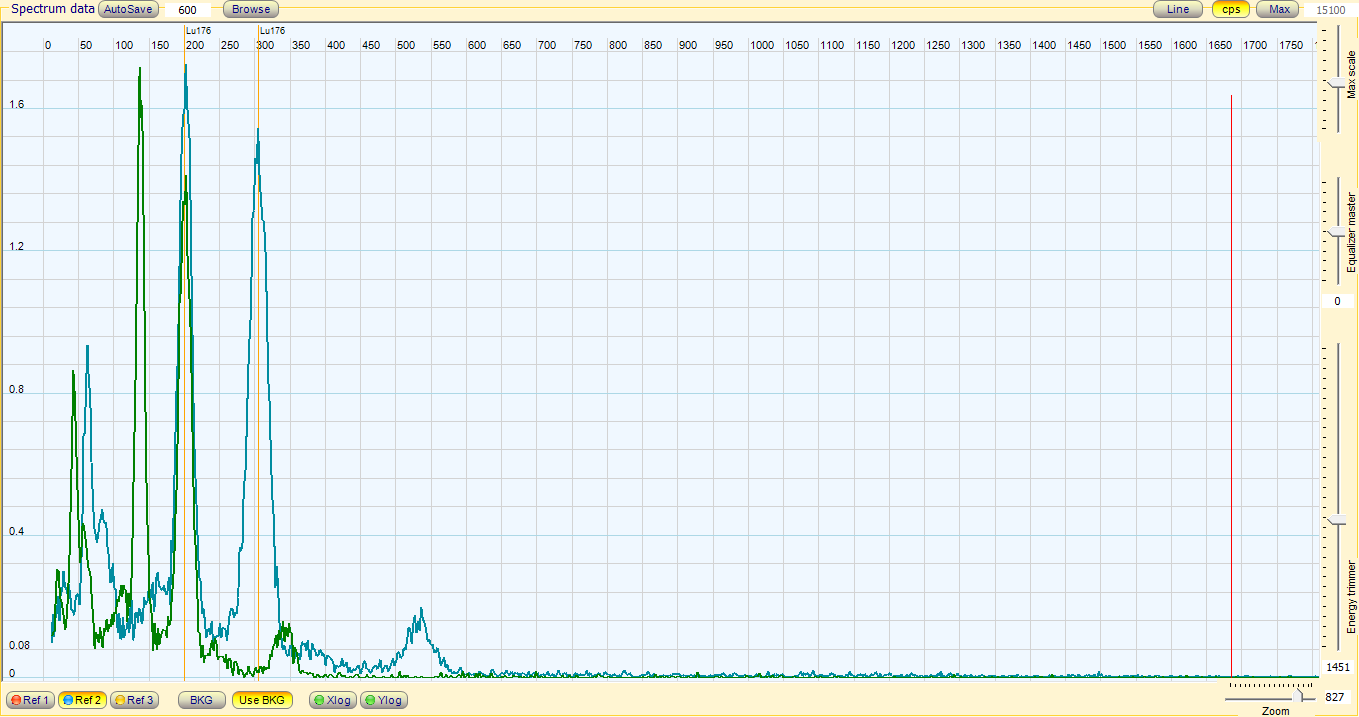Turn off the Use BKG option
This screenshot has width=1359, height=717.
[x=262, y=700]
